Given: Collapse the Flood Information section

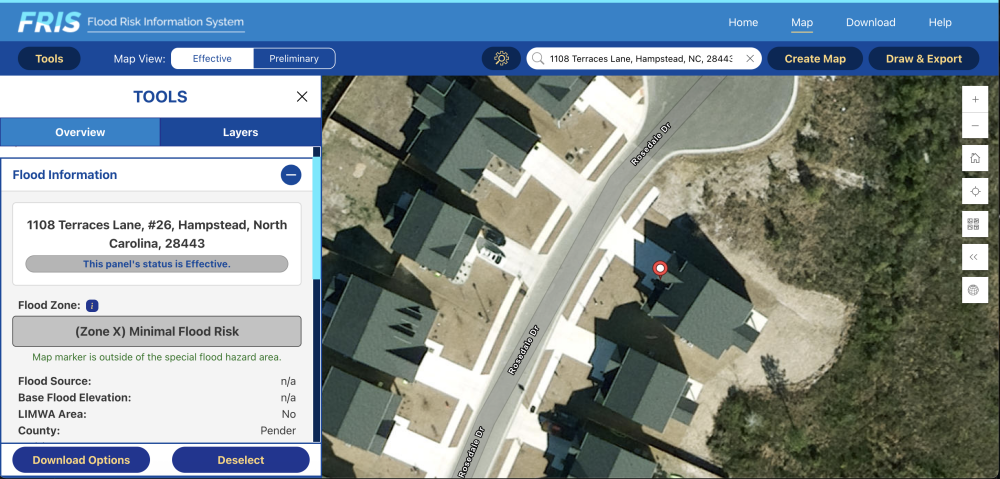Looking at the screenshot, I should point(291,175).
